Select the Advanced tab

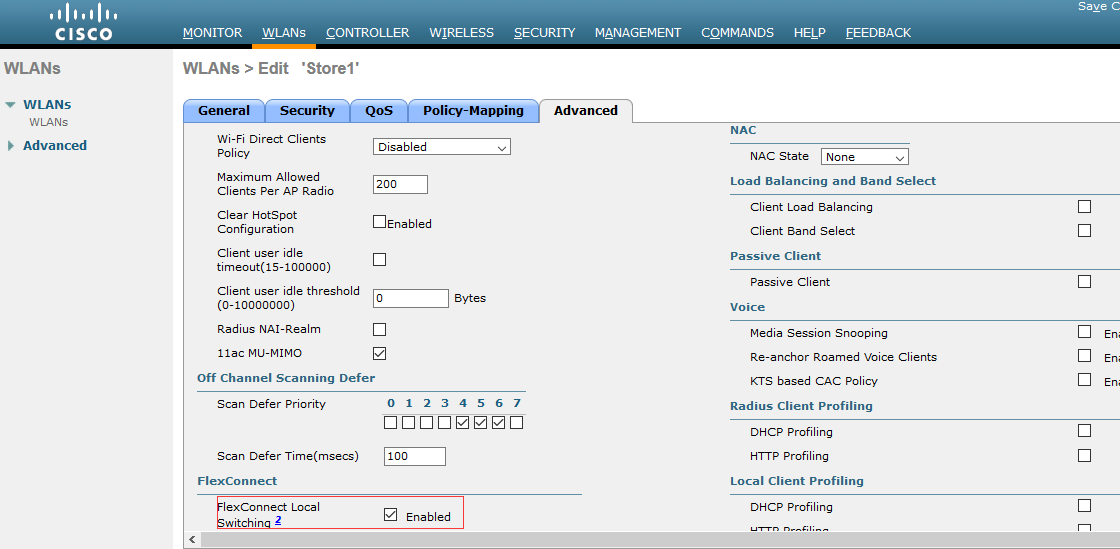point(586,111)
